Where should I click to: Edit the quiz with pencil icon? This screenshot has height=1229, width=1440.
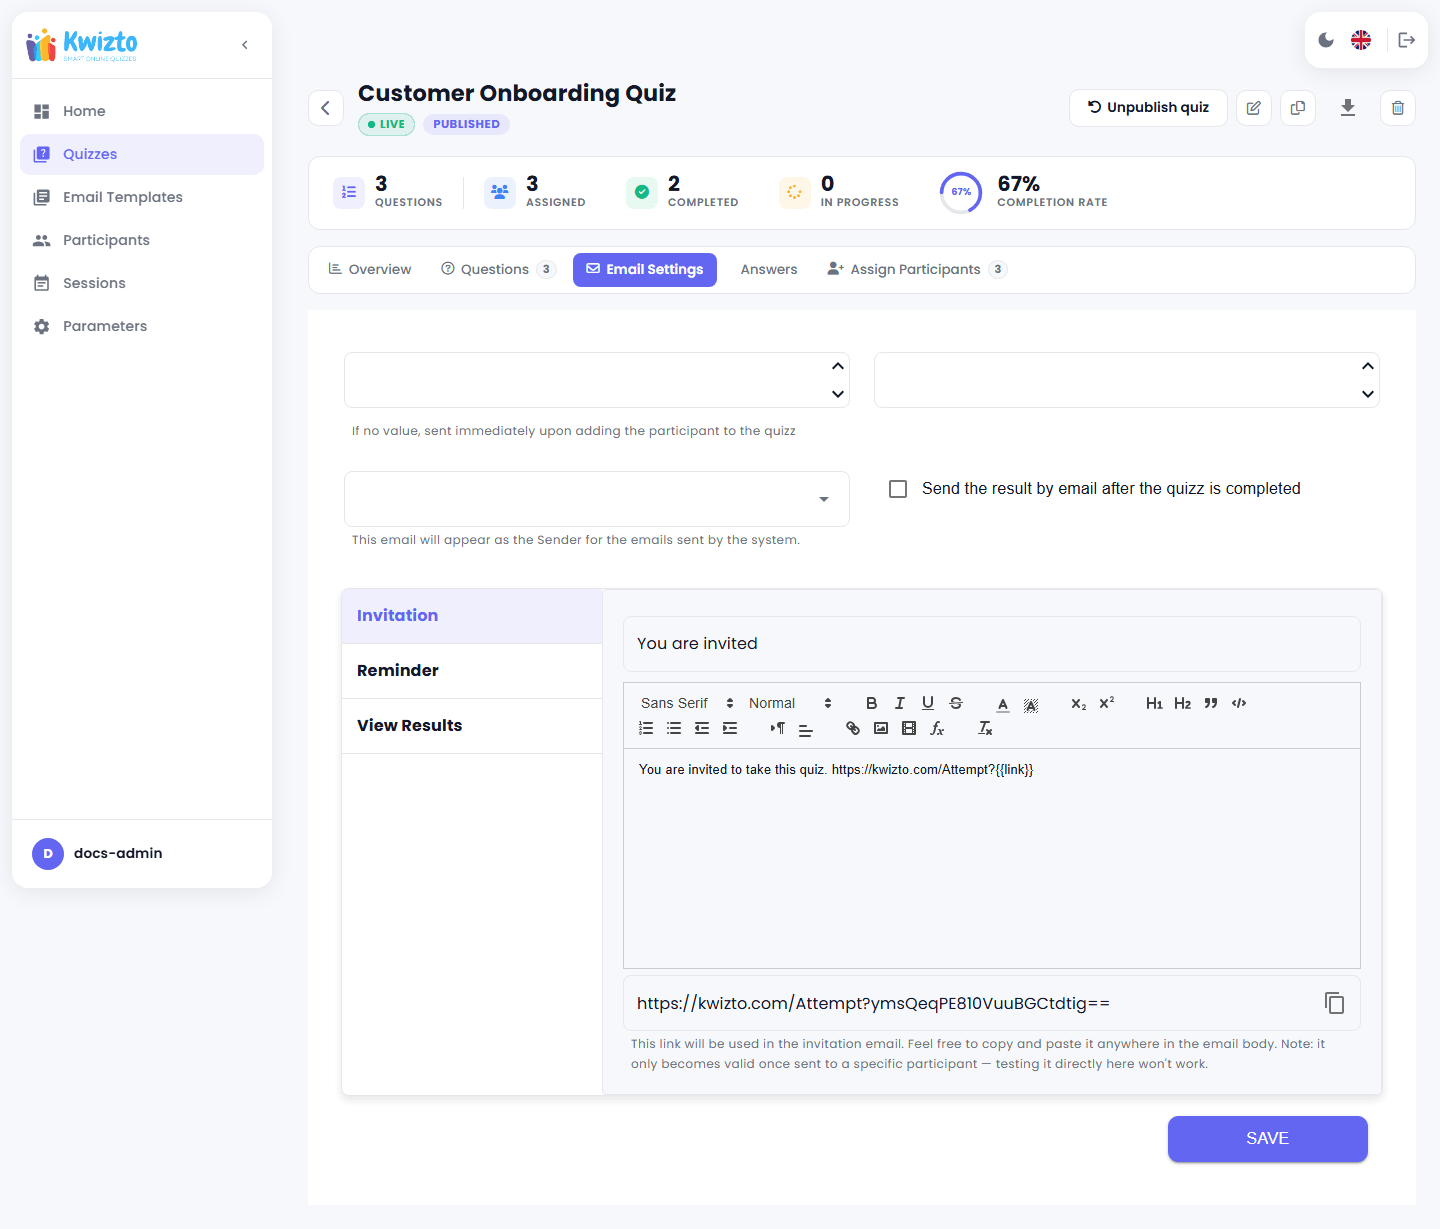[1254, 107]
